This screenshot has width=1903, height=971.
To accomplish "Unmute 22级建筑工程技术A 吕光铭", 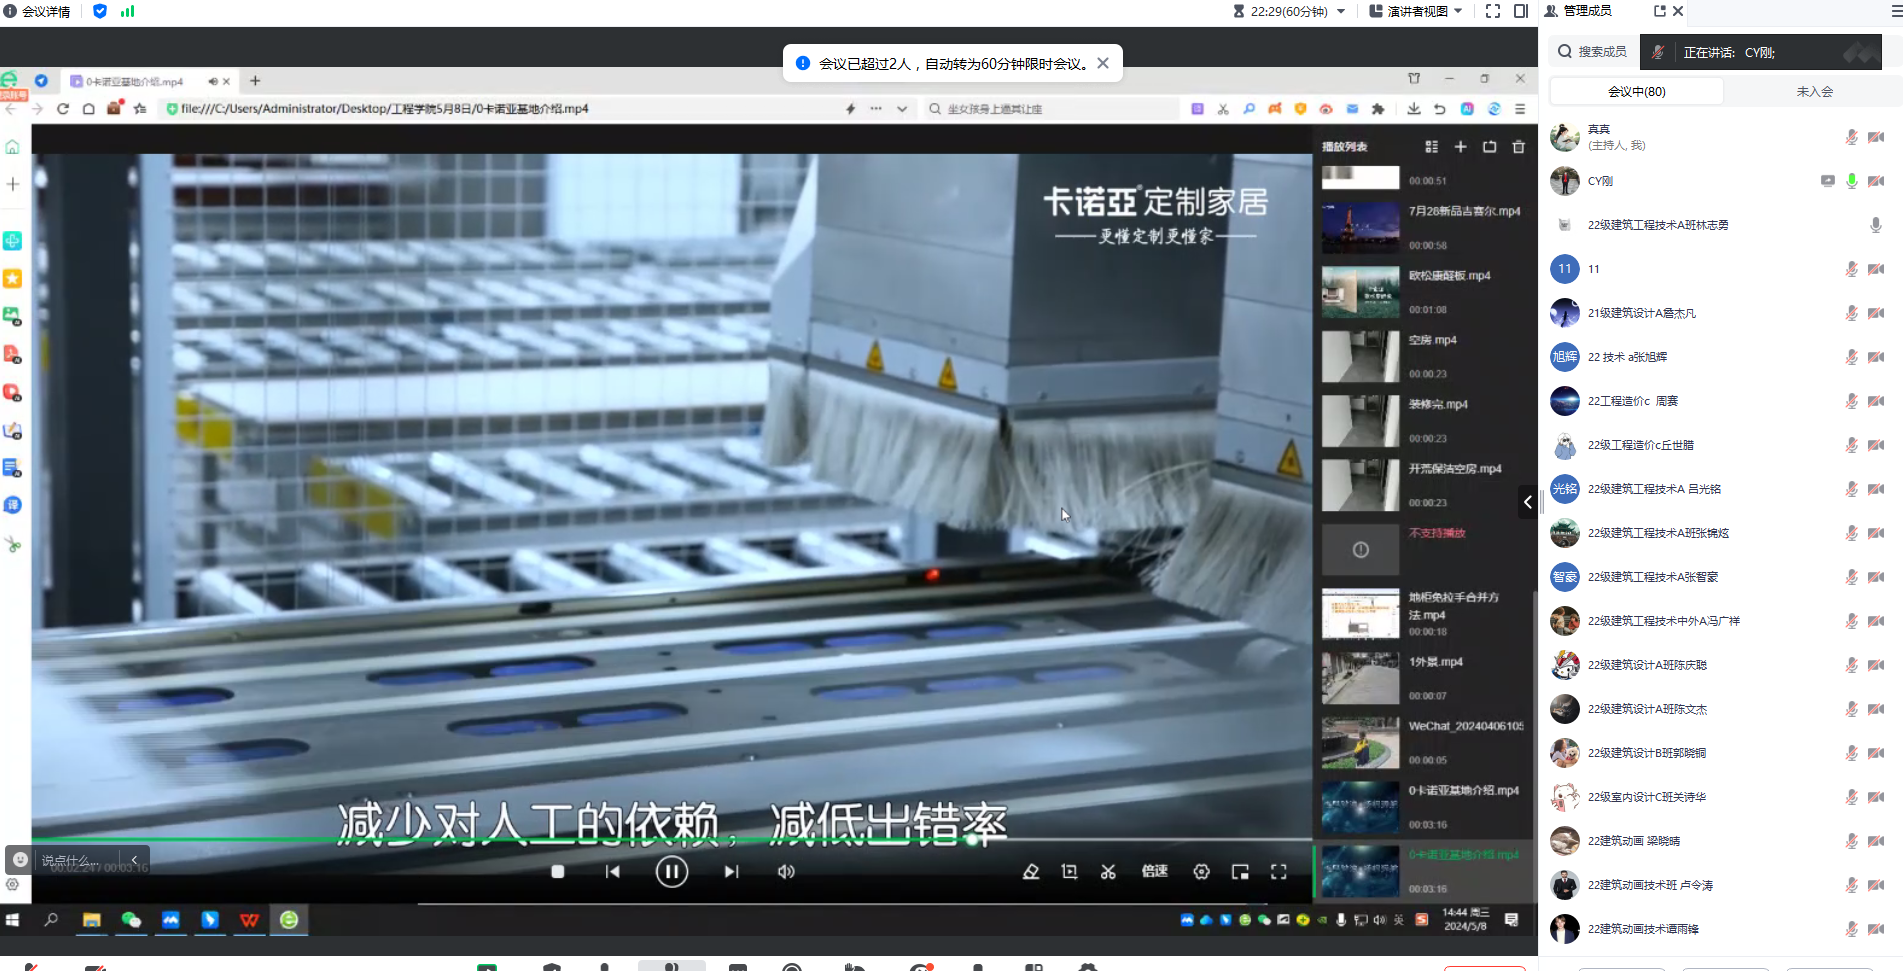I will (1851, 489).
